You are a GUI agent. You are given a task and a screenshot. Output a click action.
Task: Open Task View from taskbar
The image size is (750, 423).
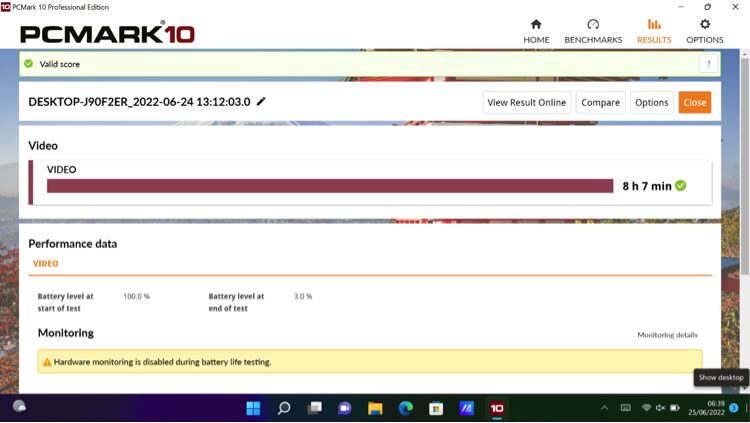point(314,408)
